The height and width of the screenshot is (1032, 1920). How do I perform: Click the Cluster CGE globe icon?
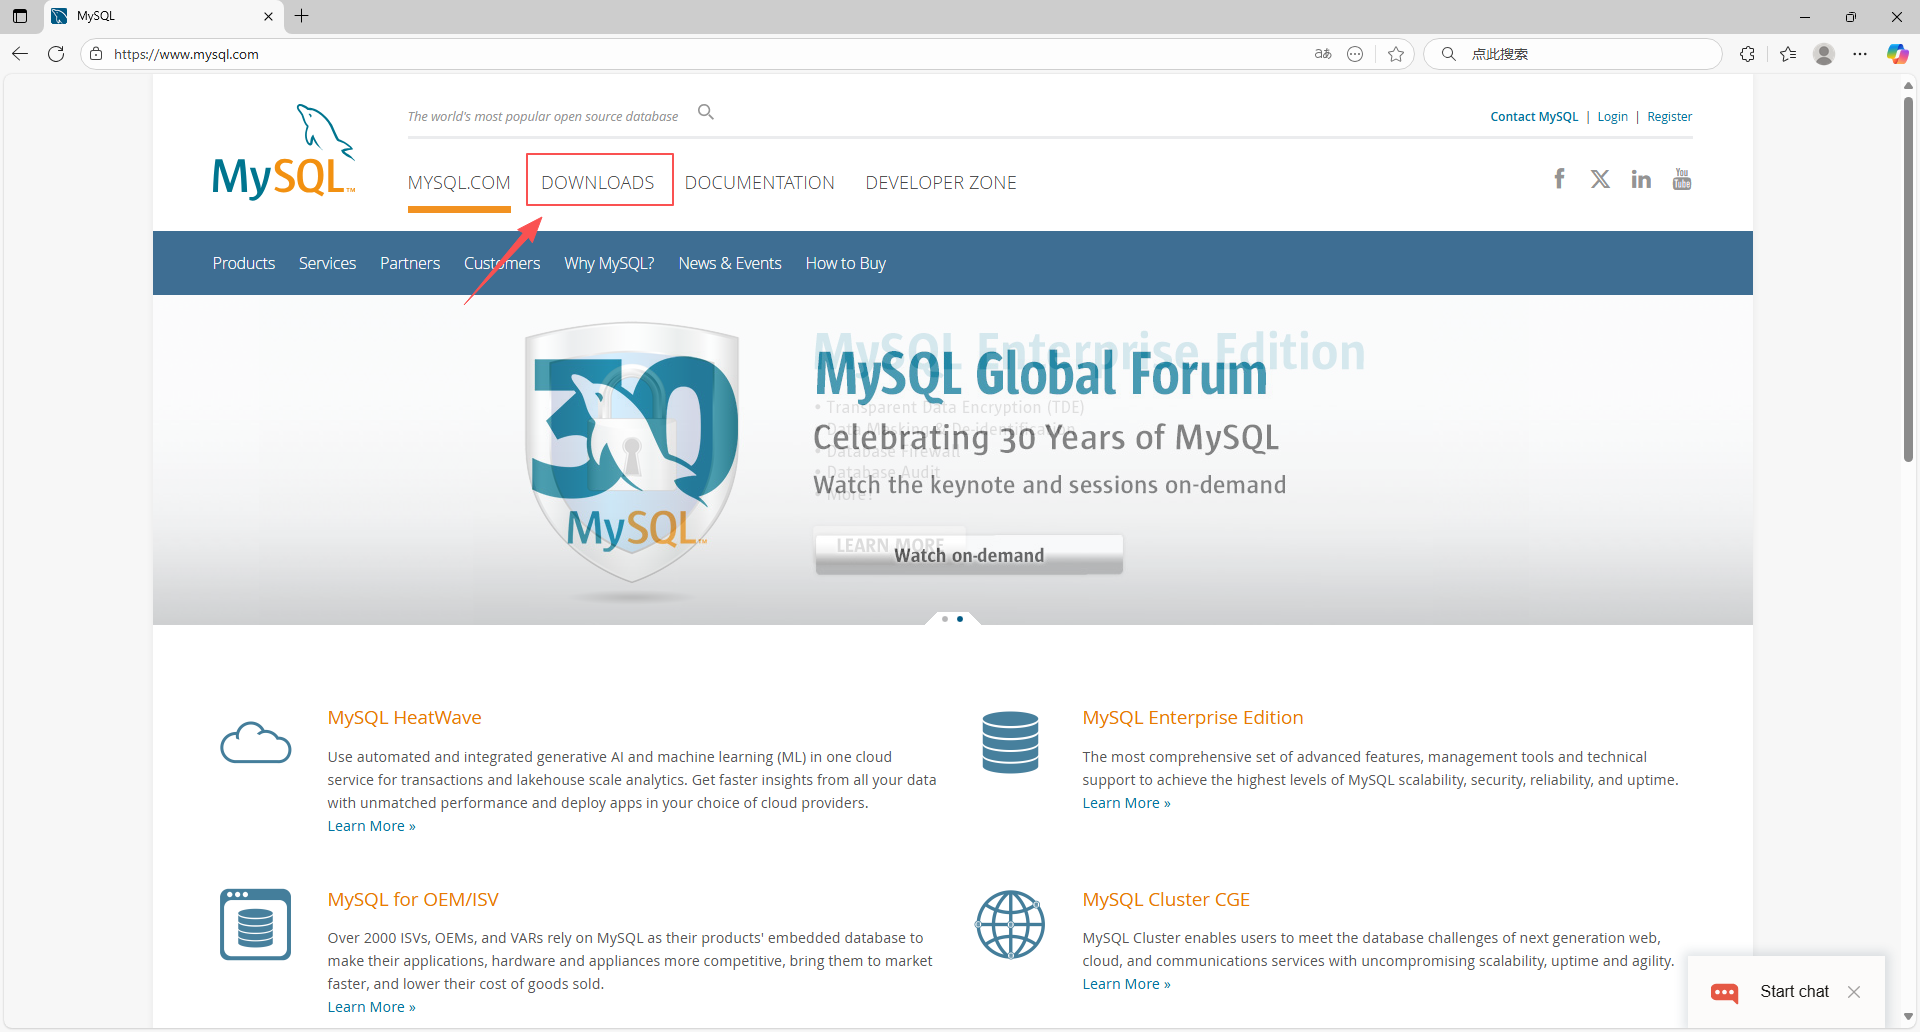coord(1010,924)
